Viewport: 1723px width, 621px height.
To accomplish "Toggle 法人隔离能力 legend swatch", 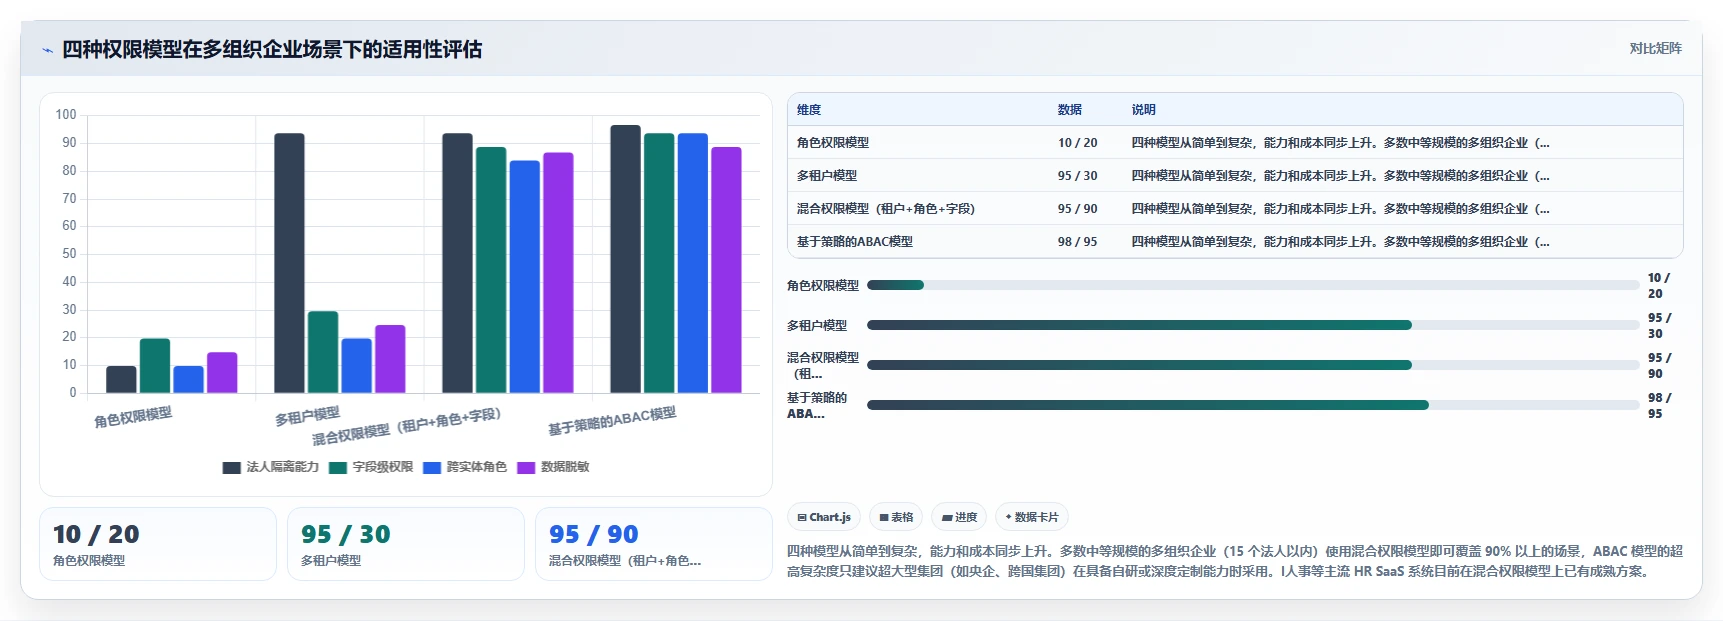I will [x=232, y=467].
